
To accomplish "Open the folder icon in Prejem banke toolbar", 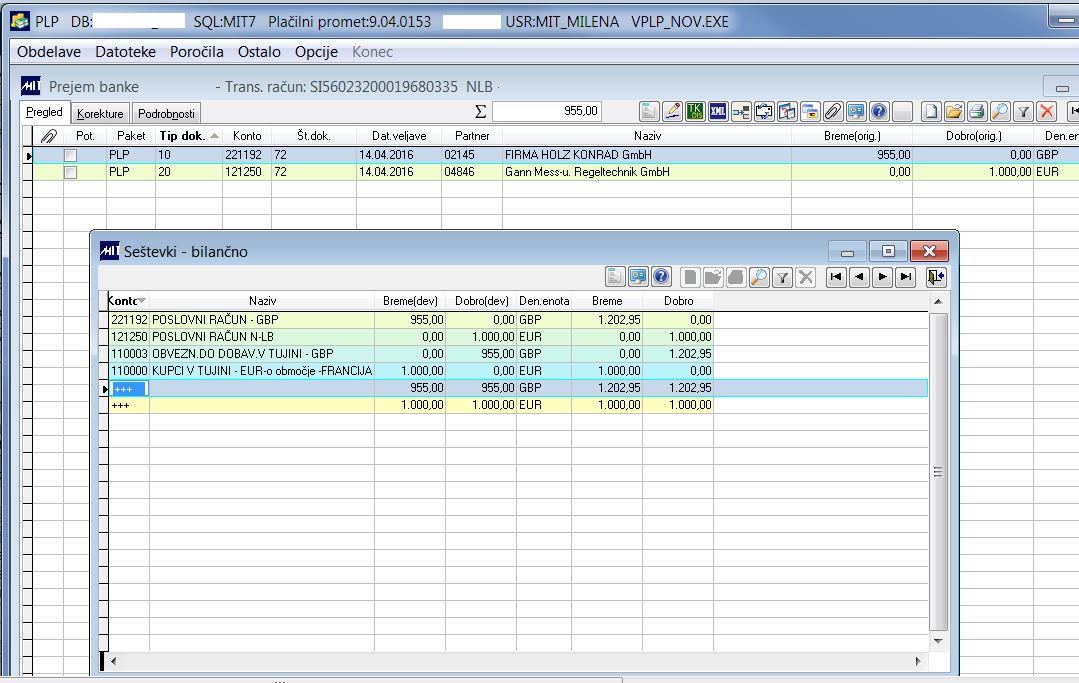I will coord(954,111).
